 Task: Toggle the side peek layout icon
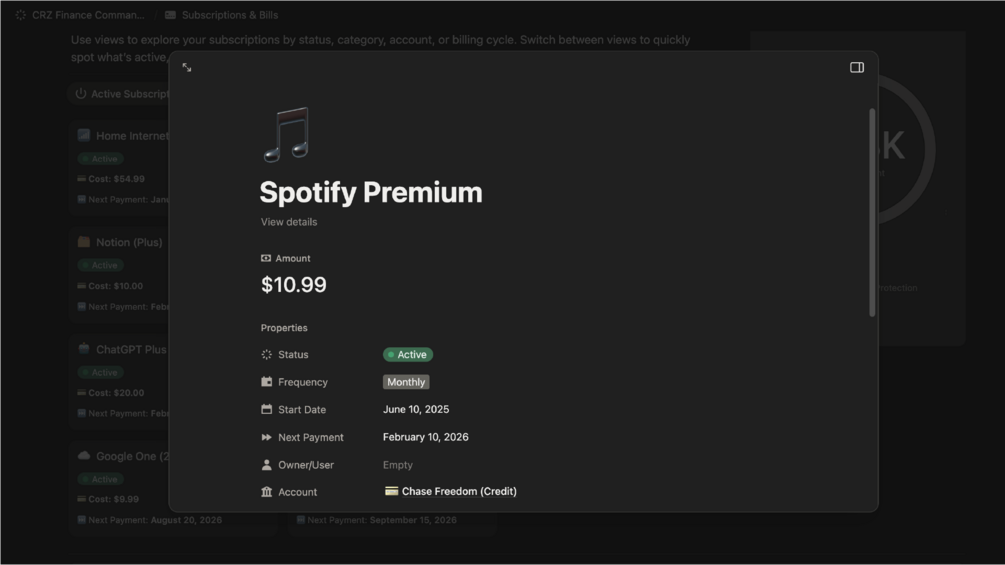pos(857,68)
